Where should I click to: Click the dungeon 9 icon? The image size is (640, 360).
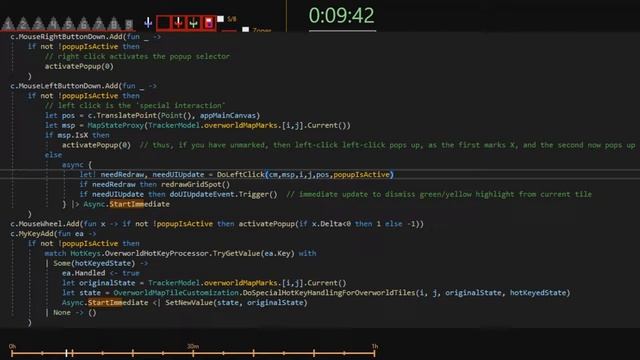pyautogui.click(x=128, y=24)
